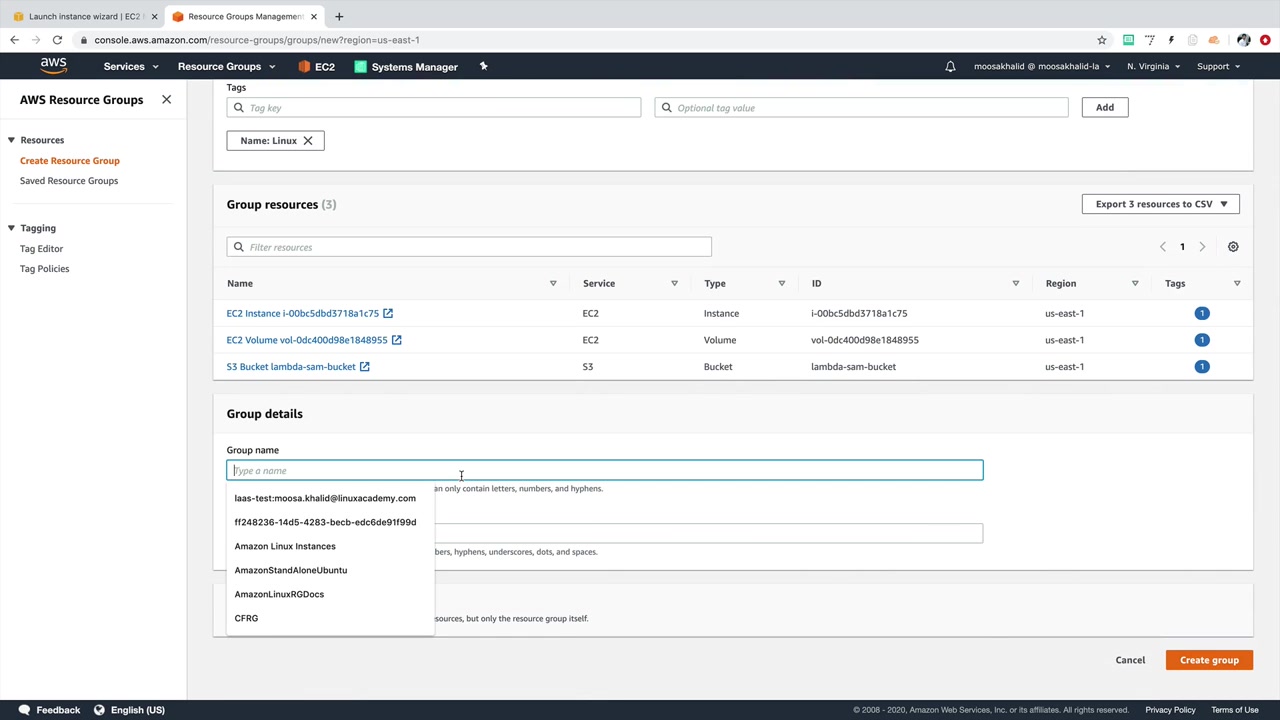Open the N. Virginia region selector
The height and width of the screenshot is (720, 1280).
click(x=1153, y=67)
